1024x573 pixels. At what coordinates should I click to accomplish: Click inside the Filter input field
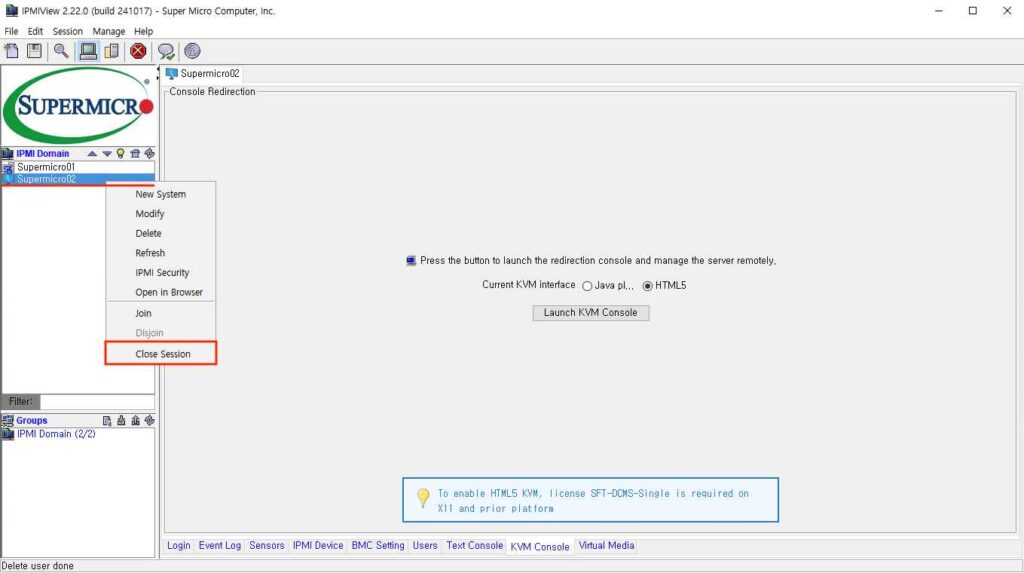(97, 401)
